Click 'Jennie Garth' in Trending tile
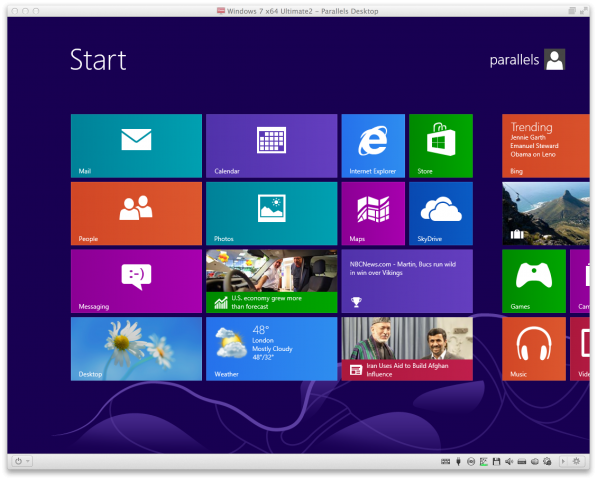This screenshot has height=480, width=597. (528, 137)
